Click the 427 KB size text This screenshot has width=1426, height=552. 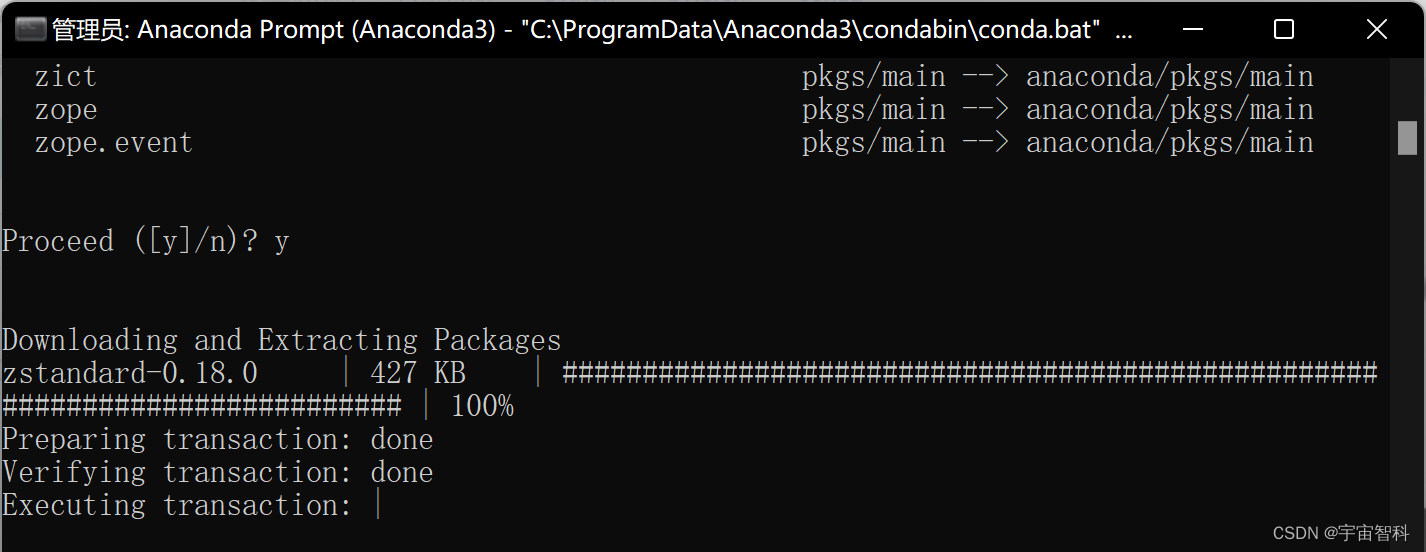pos(418,373)
